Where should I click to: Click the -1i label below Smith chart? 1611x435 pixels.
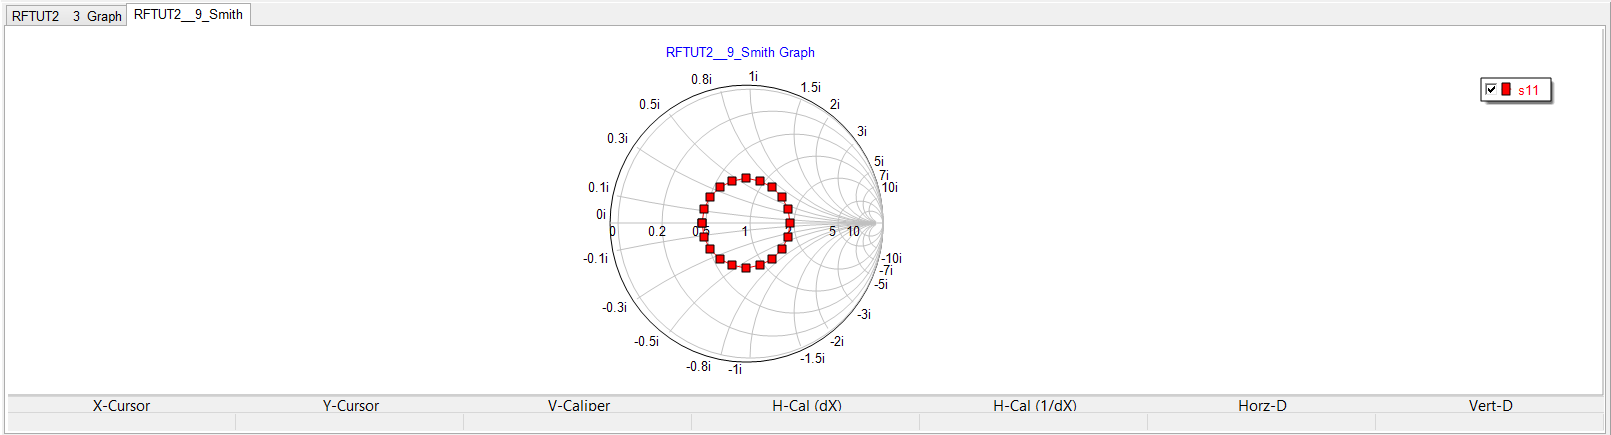[735, 369]
